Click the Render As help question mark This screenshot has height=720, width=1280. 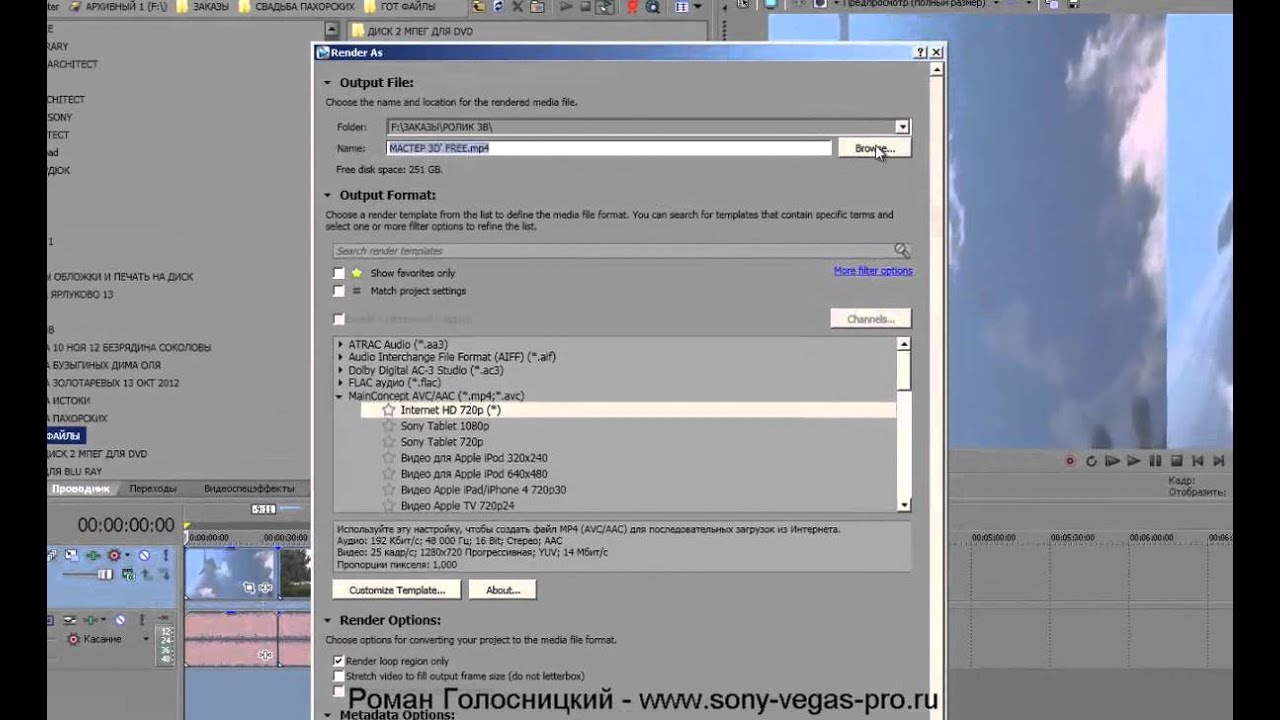[x=921, y=52]
